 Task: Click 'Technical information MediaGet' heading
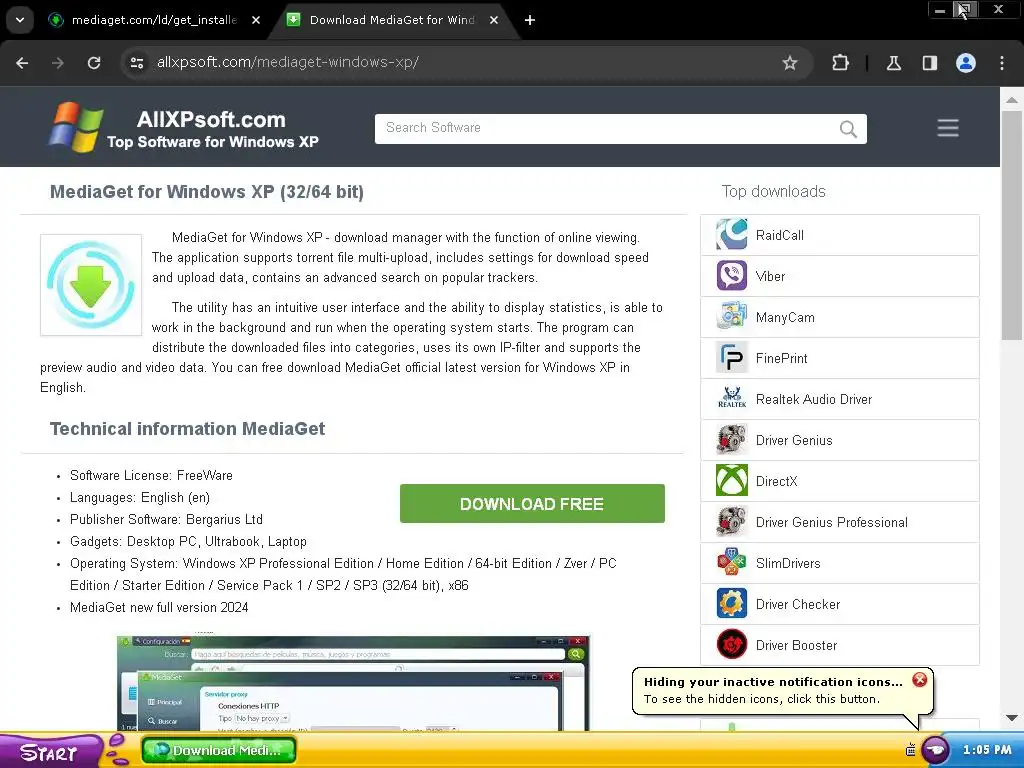click(x=187, y=429)
